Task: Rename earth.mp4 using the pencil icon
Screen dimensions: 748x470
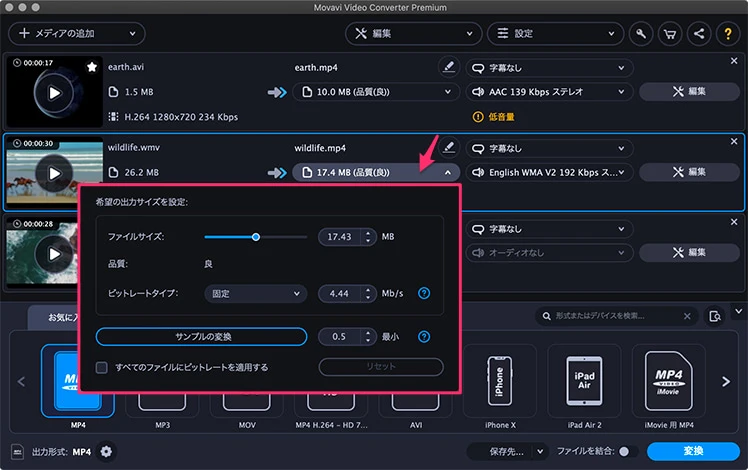Action: point(448,67)
